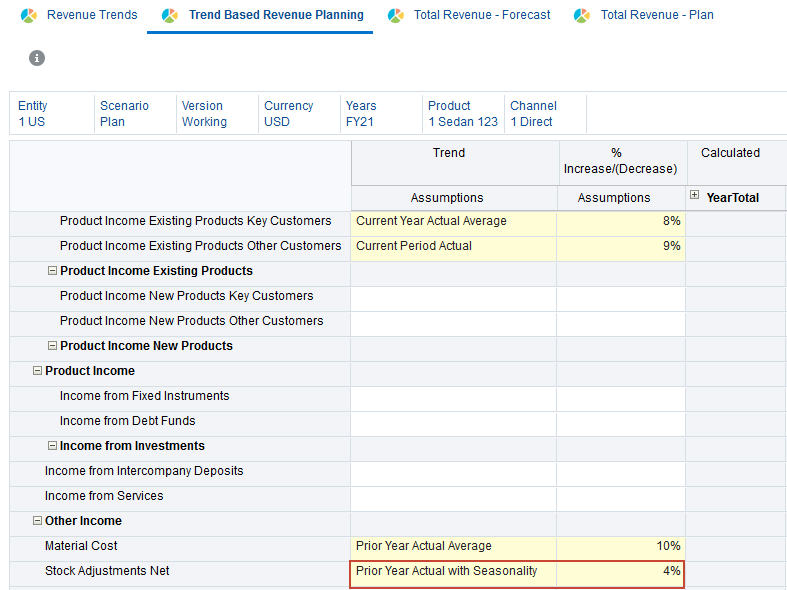Collapse the Other Income group
Viewport: 787px width, 590px height.
(37, 521)
